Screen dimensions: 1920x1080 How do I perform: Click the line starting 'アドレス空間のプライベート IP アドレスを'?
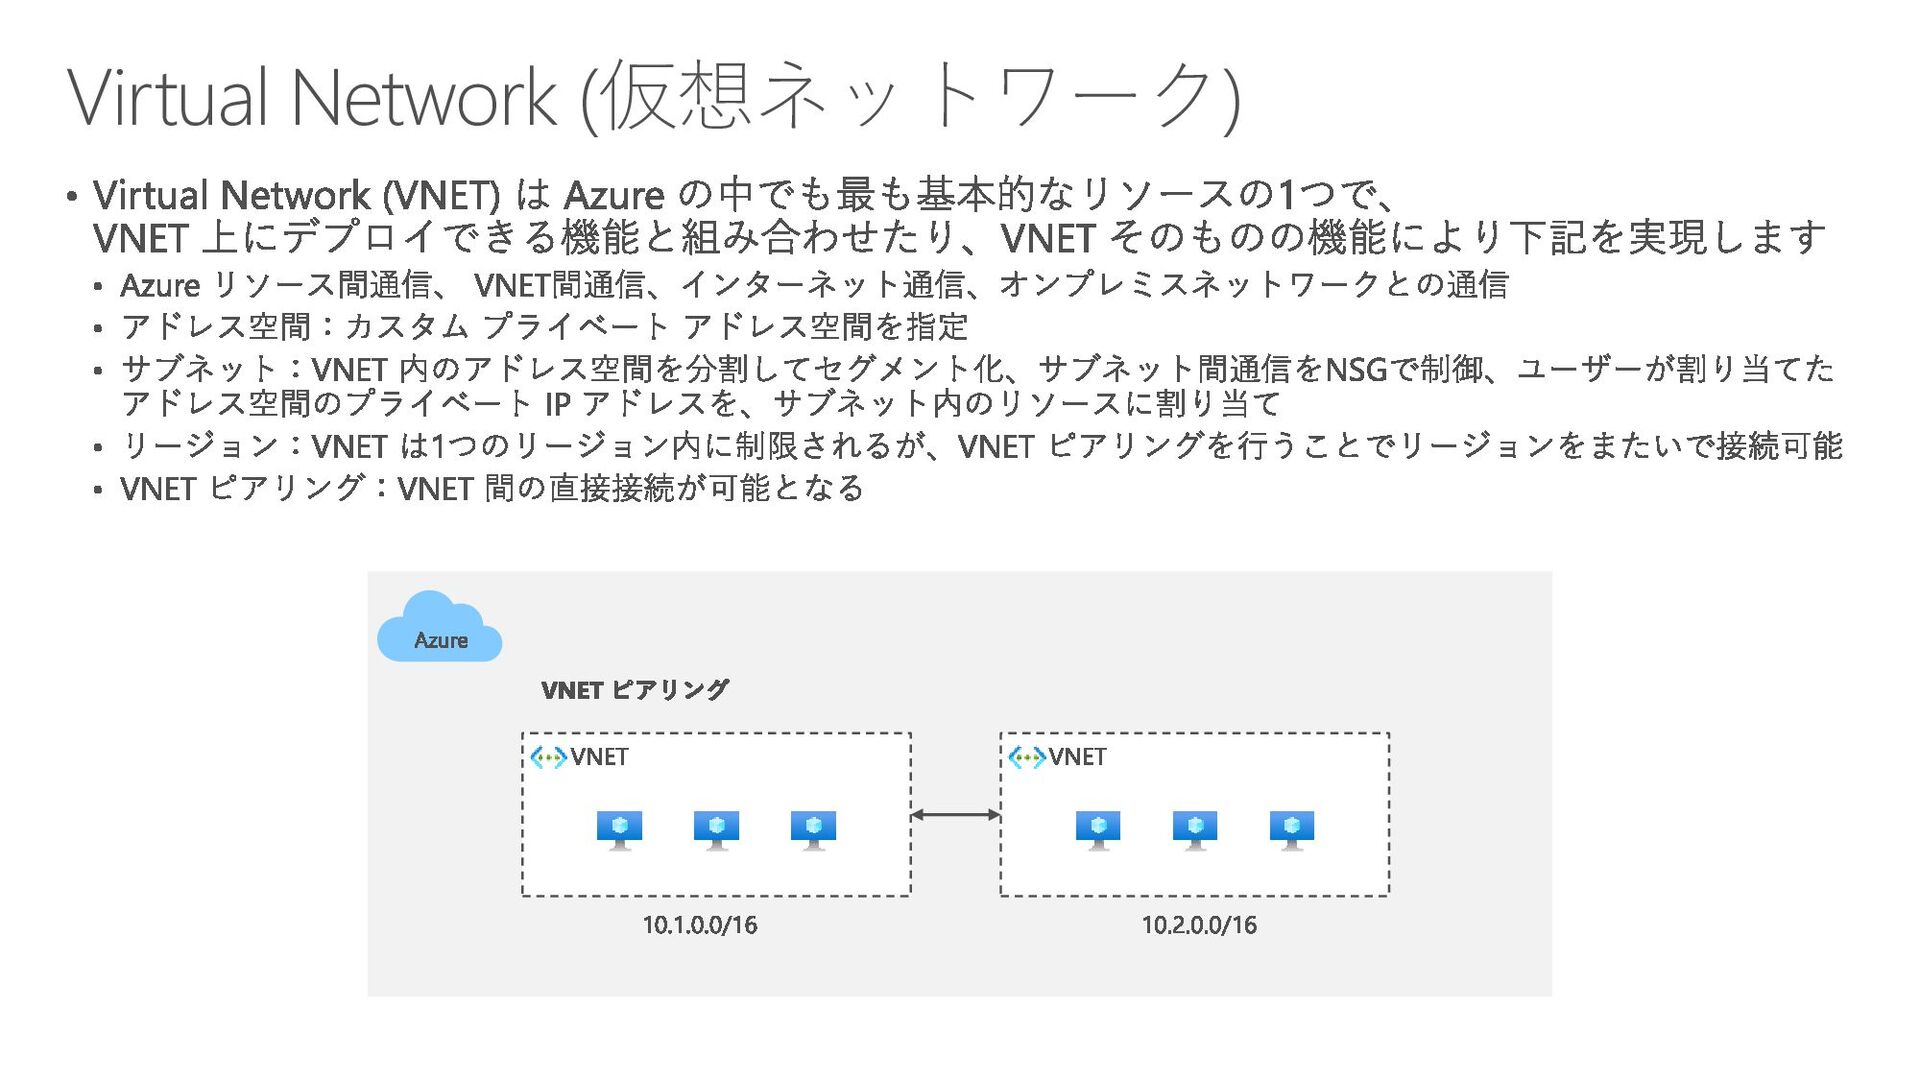click(701, 404)
